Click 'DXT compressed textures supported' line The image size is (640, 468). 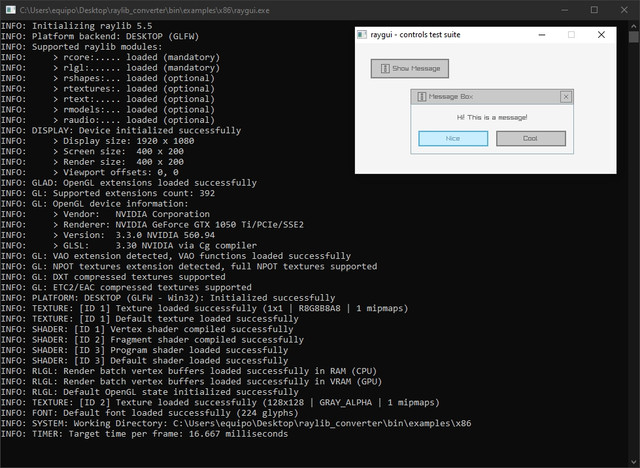[x=113, y=277]
